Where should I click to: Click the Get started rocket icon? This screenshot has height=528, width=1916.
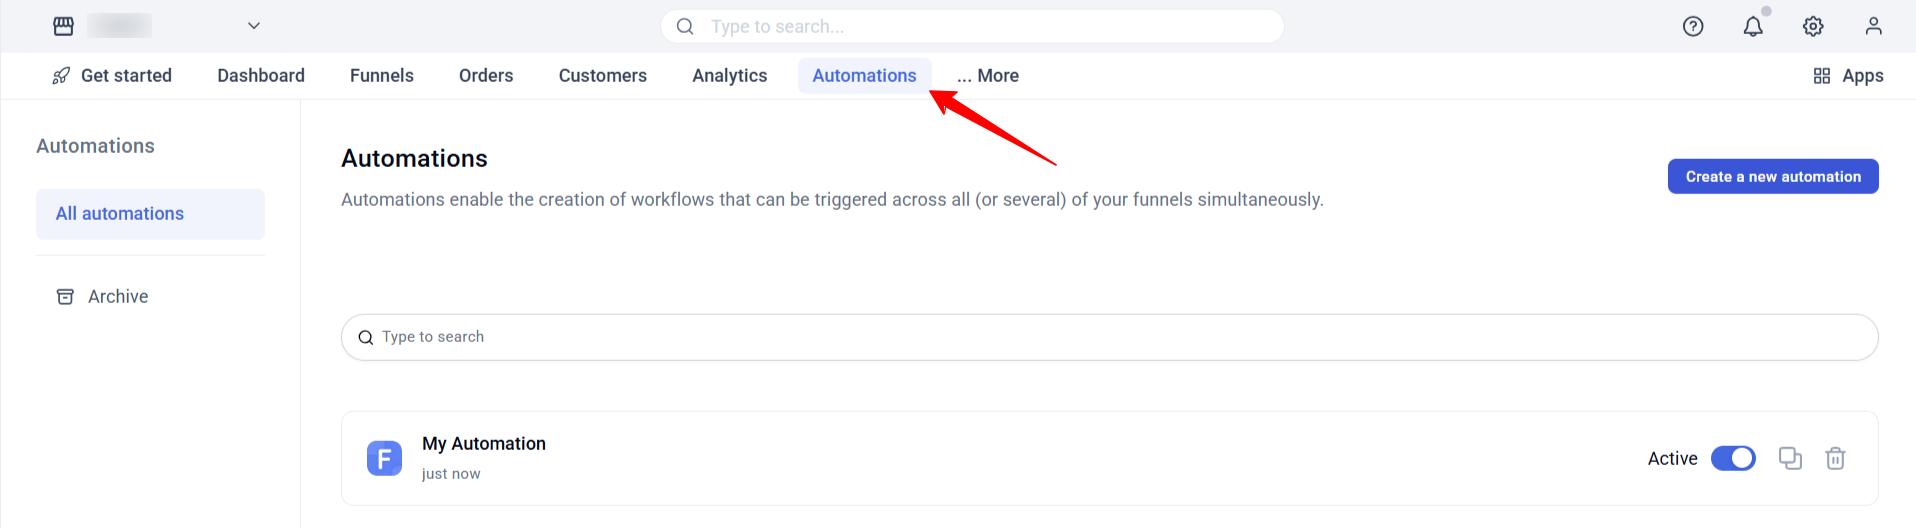[61, 76]
